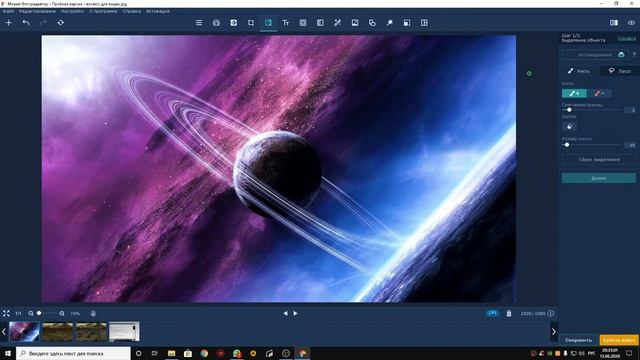Open the grid layout tool at toolbar end
The height and width of the screenshot is (360, 640).
tap(424, 23)
